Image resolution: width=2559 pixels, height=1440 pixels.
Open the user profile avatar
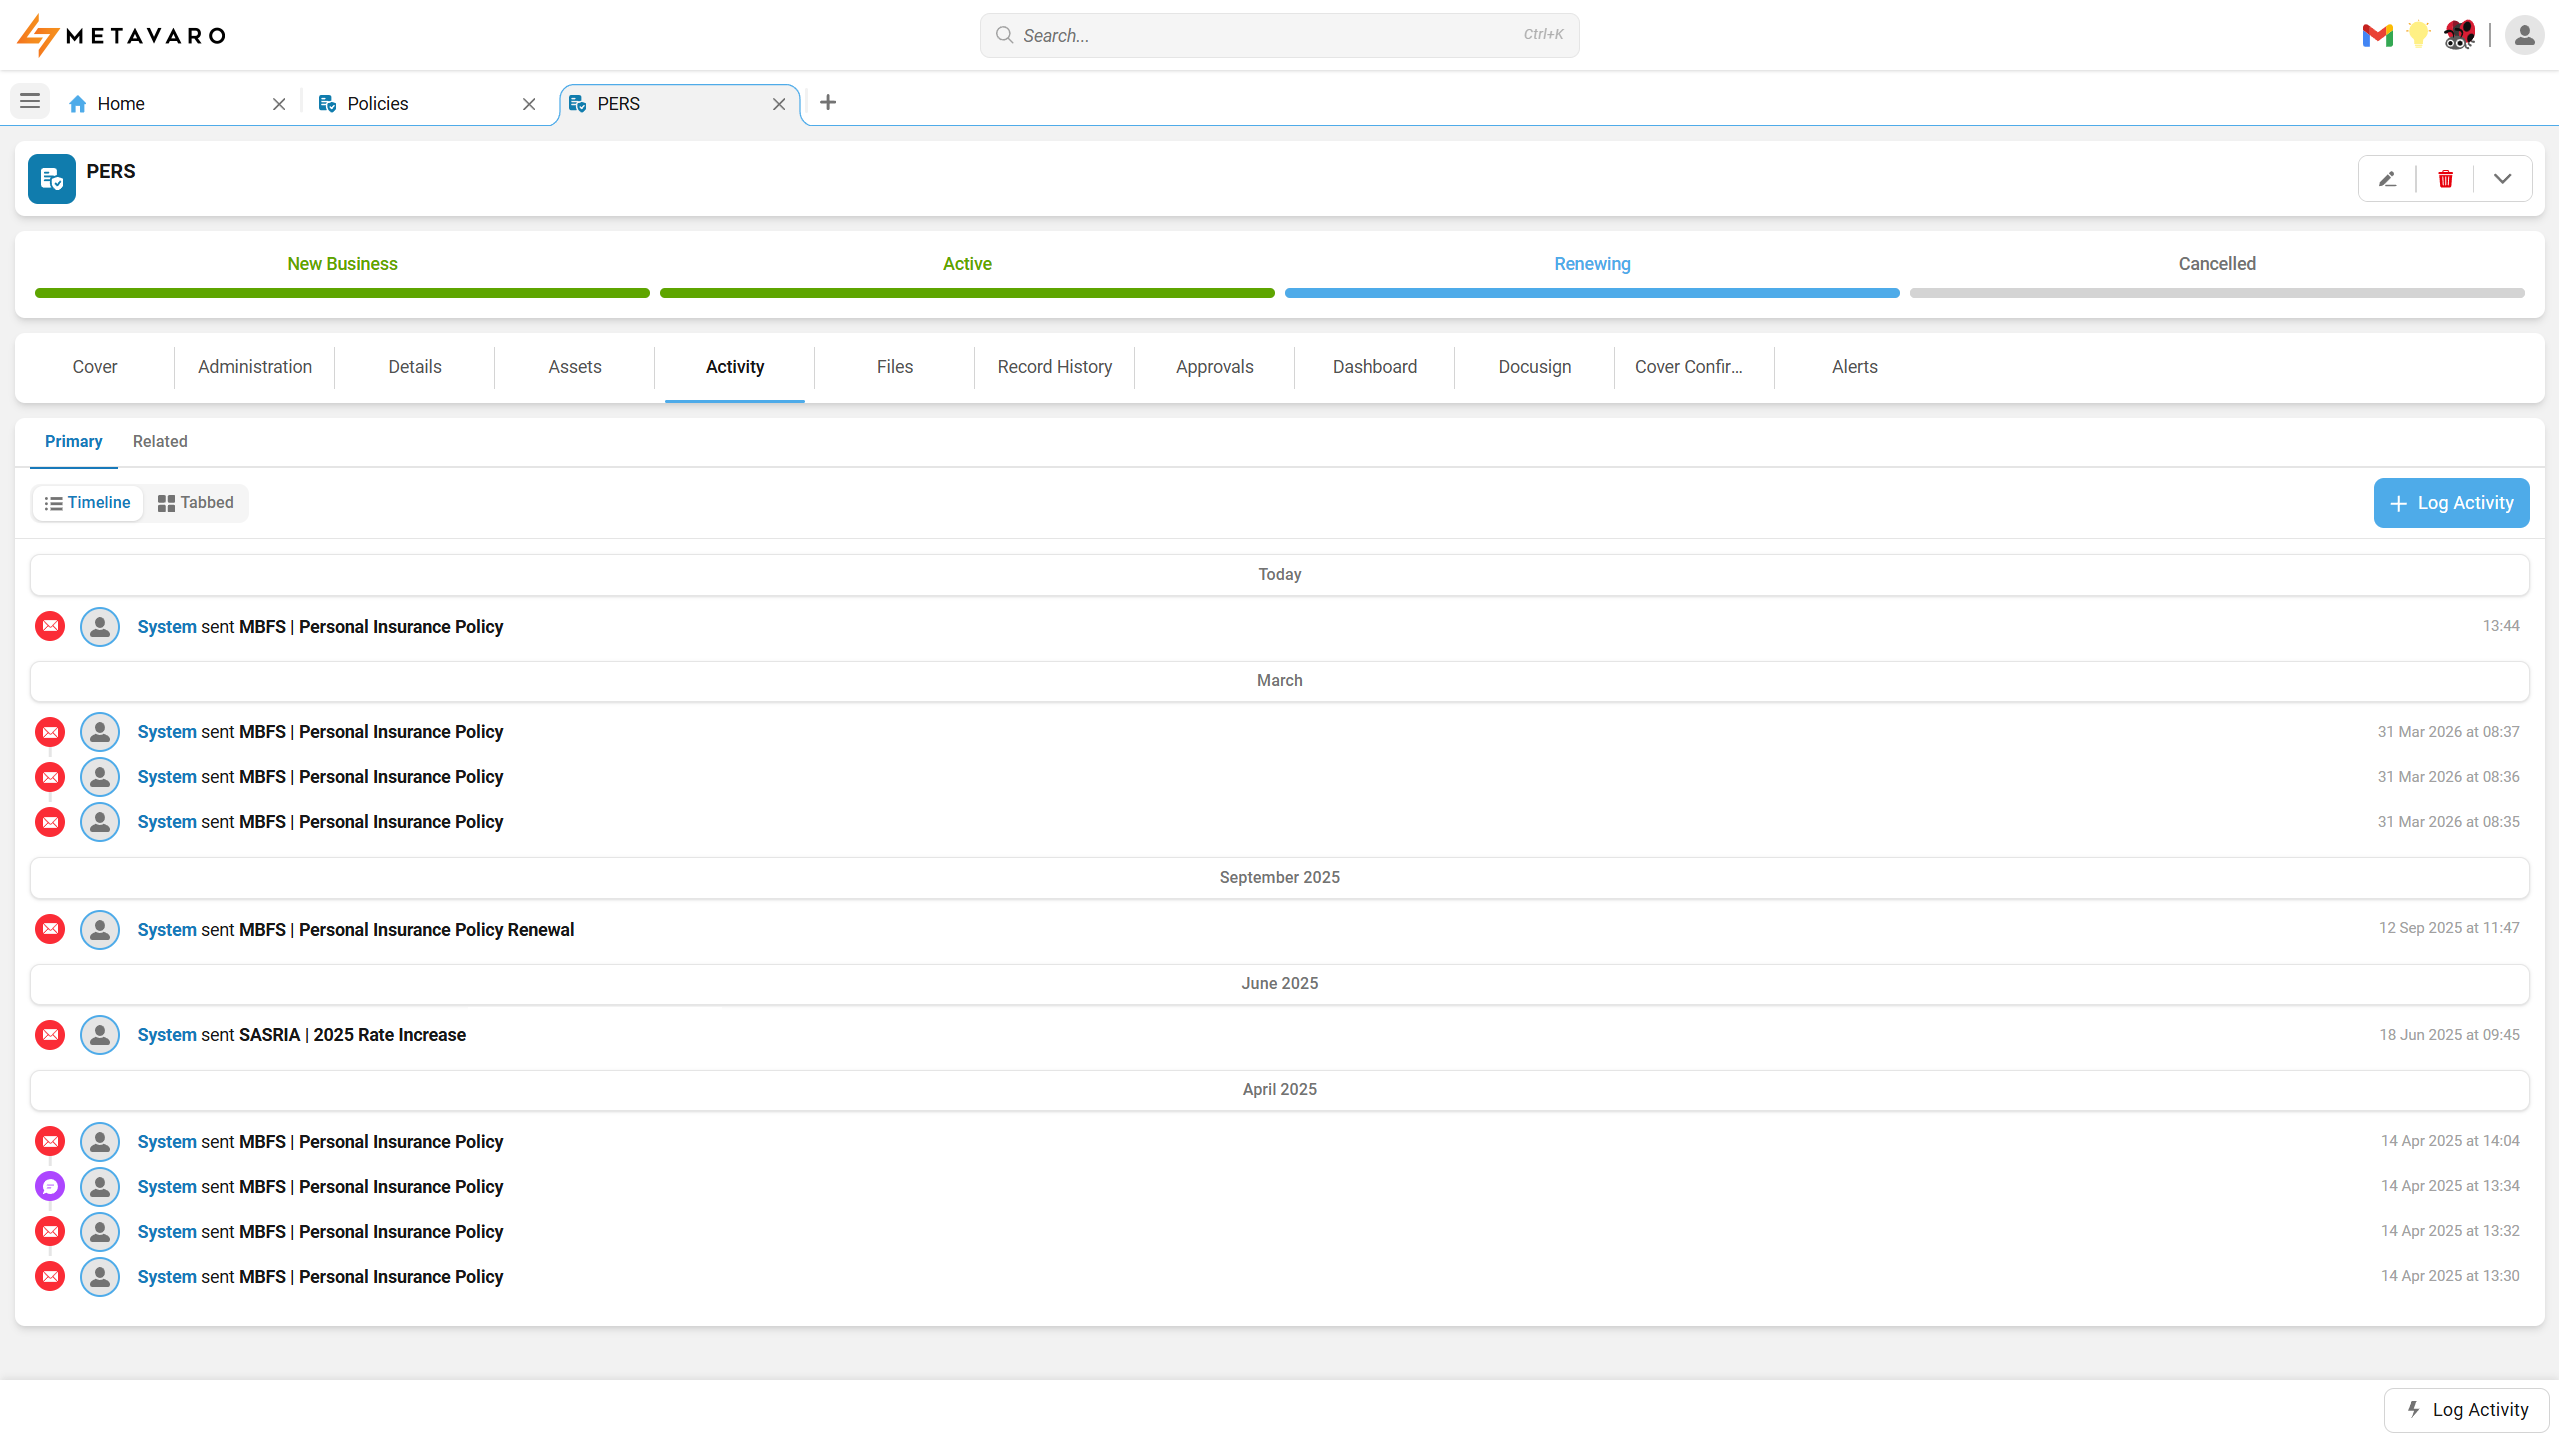click(2524, 36)
